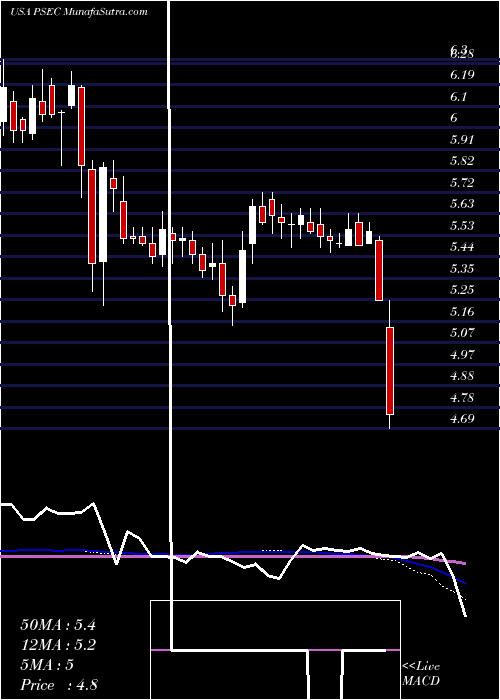The width and height of the screenshot is (500, 700).
Task: Click the last long red candle near 4.88
Action: [x=390, y=371]
